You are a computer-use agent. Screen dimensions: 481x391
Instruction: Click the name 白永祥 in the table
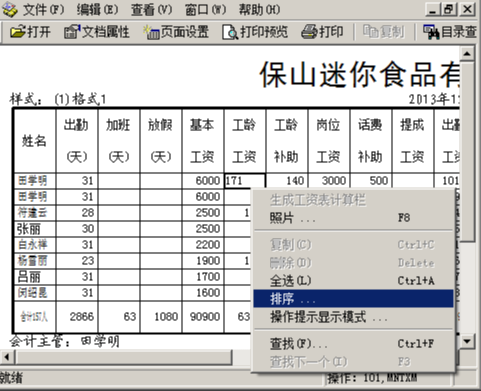[32, 245]
